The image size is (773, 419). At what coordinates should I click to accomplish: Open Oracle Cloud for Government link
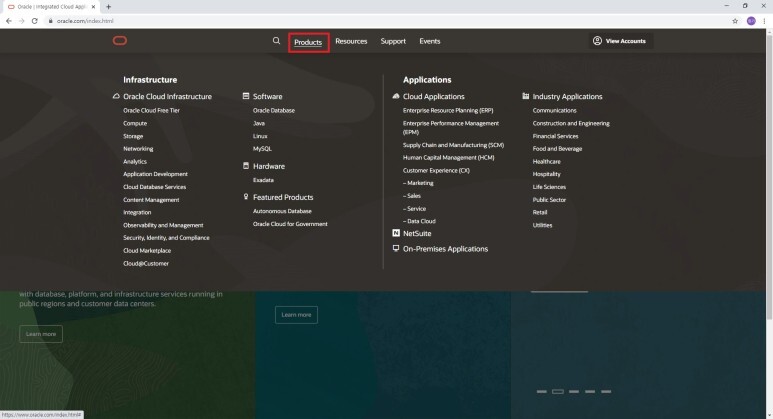[290, 224]
